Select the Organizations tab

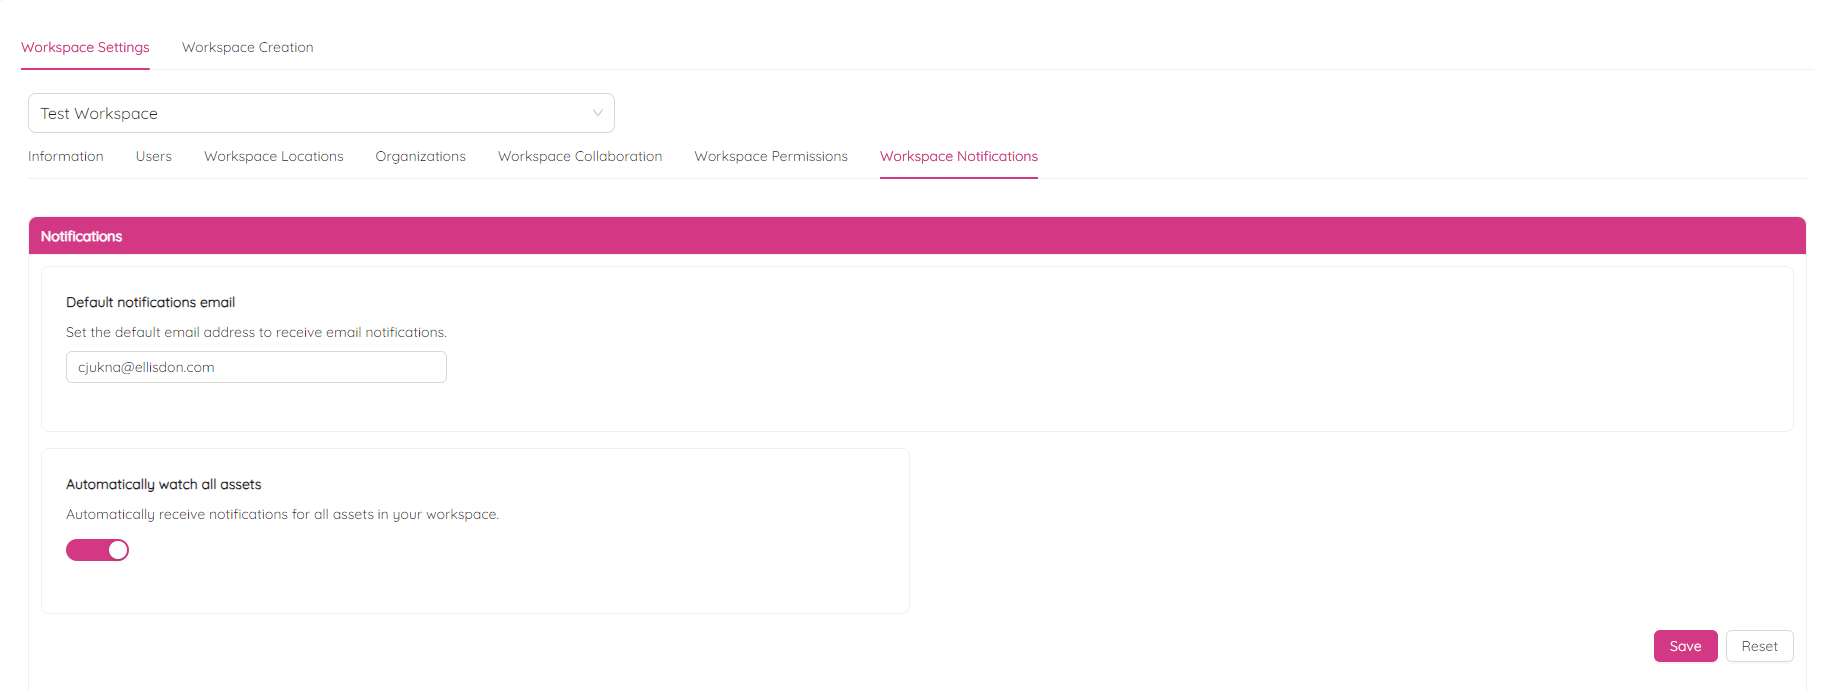[420, 156]
